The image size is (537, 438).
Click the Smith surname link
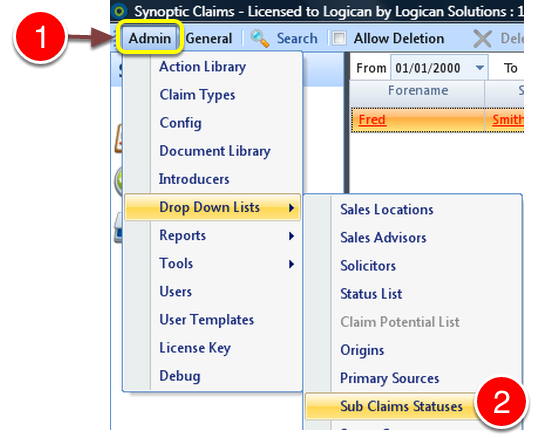click(x=508, y=120)
